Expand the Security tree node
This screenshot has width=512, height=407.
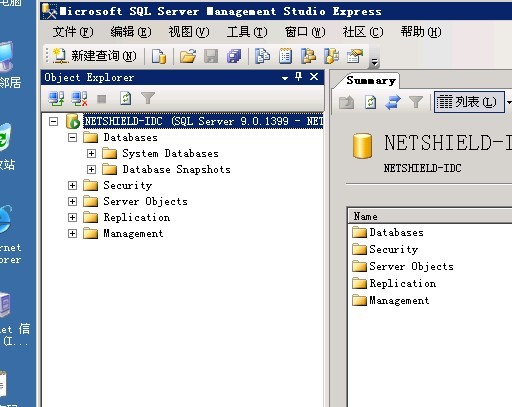coord(72,185)
